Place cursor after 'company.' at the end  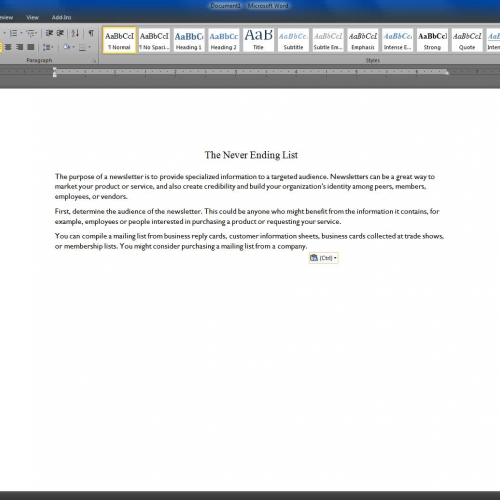click(x=307, y=246)
